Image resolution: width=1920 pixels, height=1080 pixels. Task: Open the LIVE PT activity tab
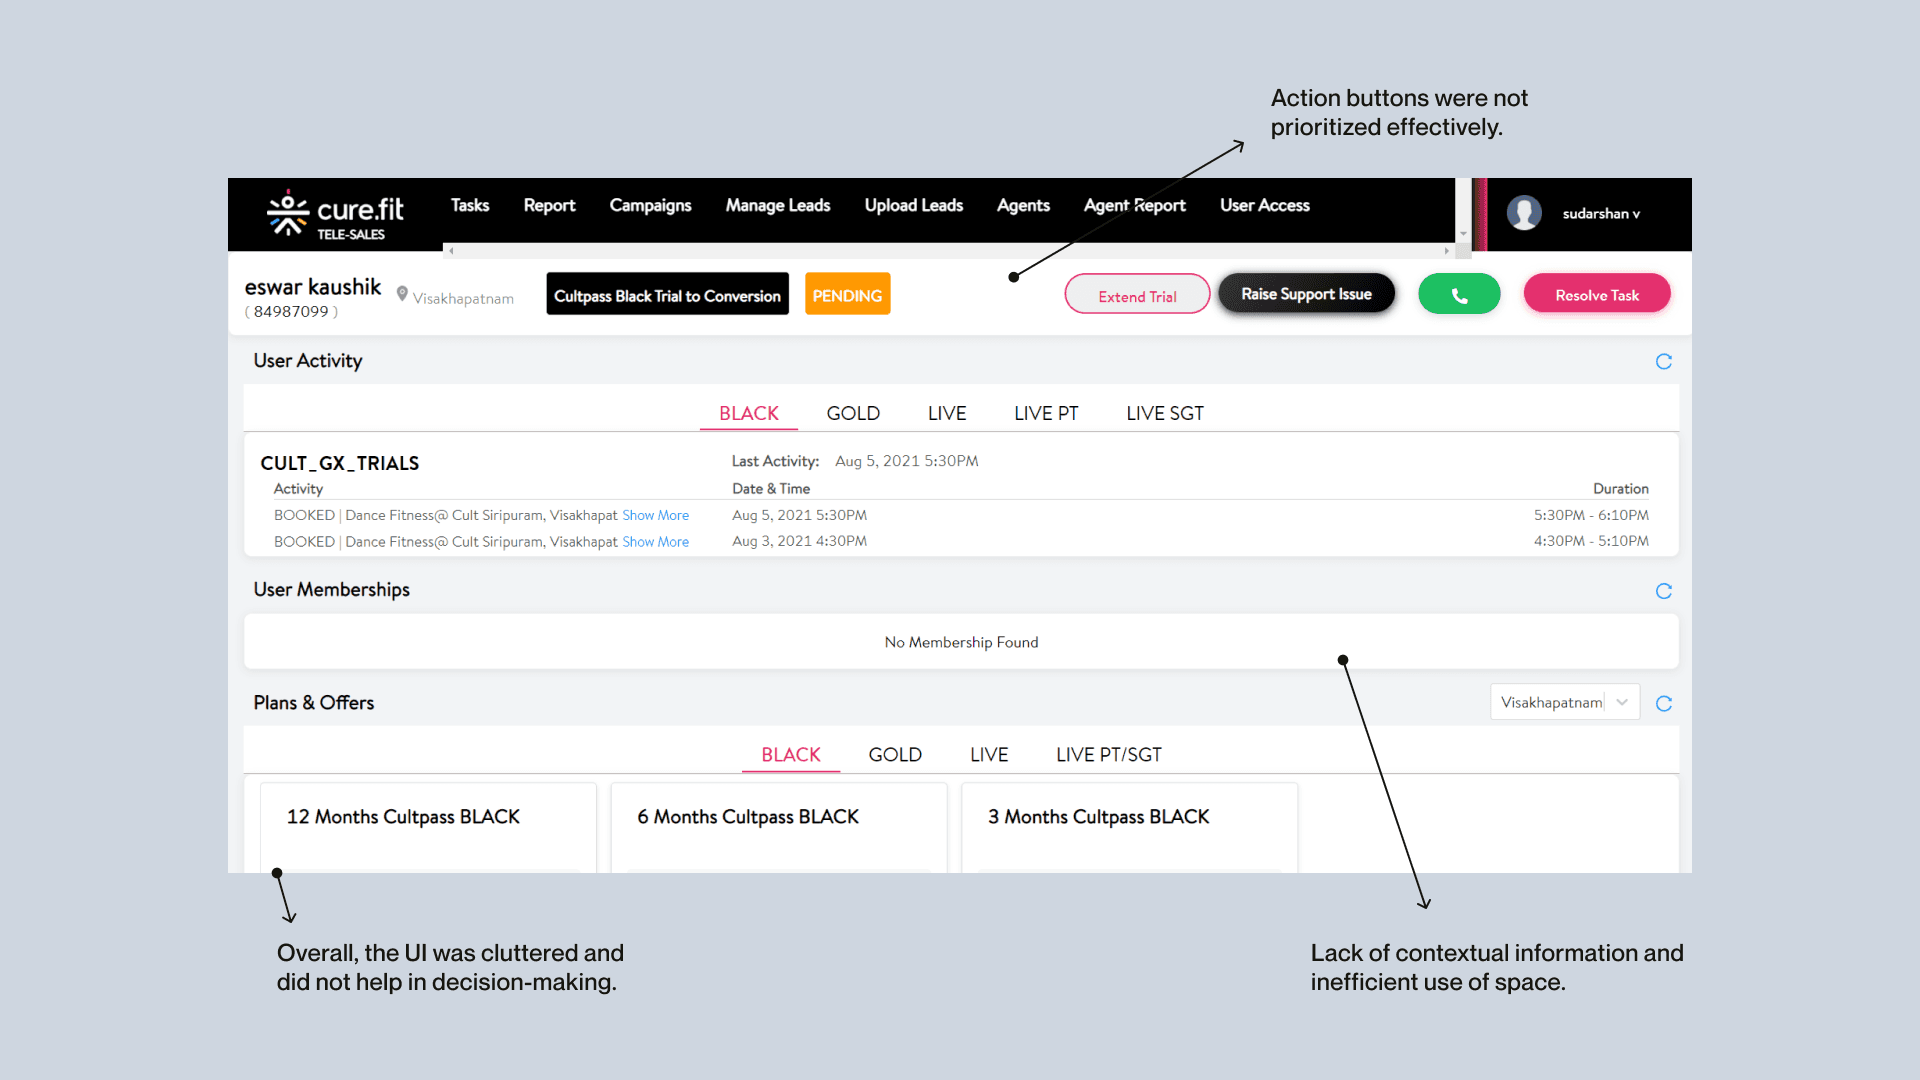[1046, 413]
